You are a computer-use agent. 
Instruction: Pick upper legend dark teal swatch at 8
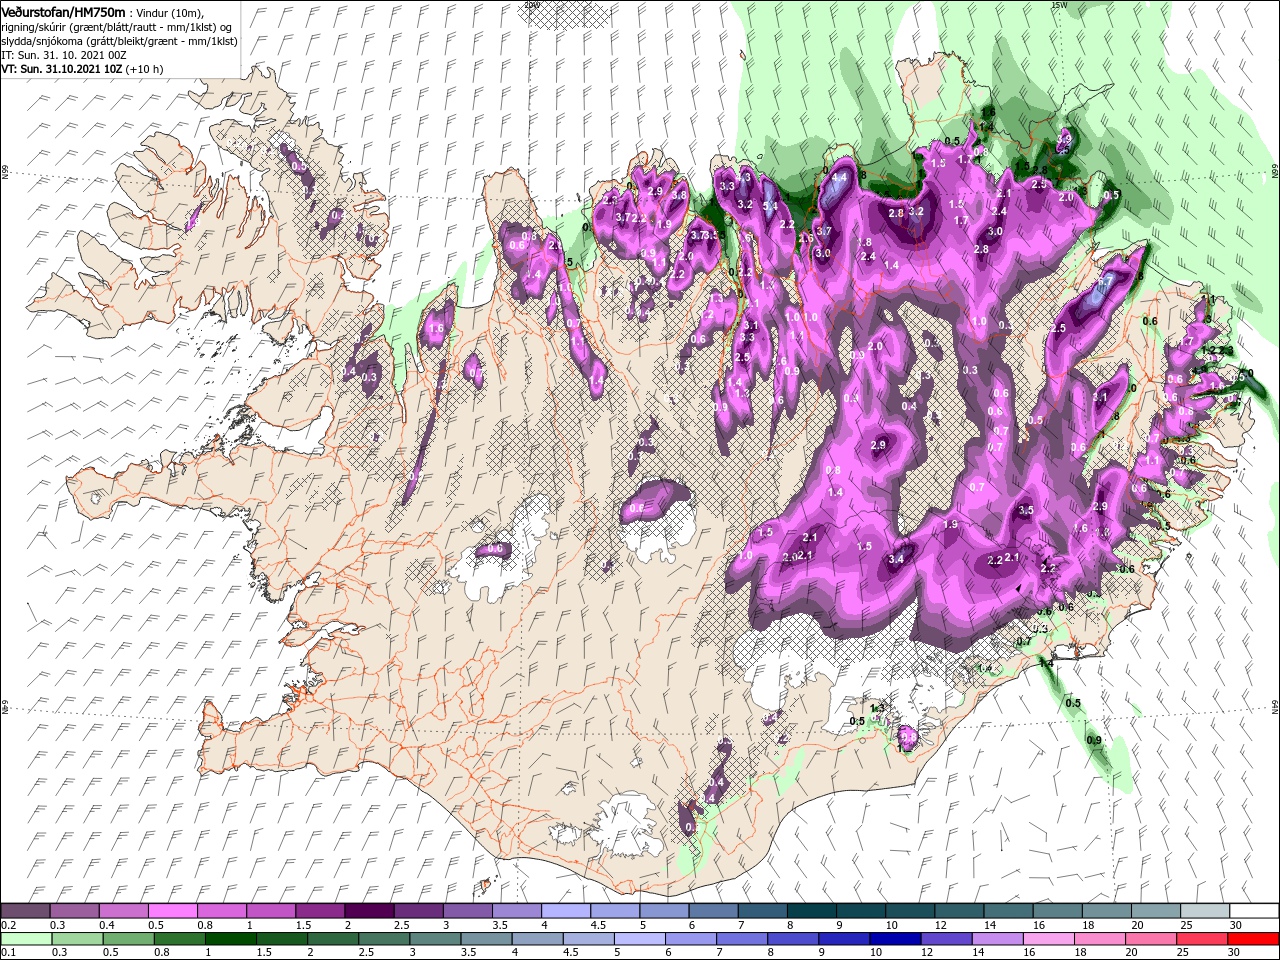coord(810,911)
